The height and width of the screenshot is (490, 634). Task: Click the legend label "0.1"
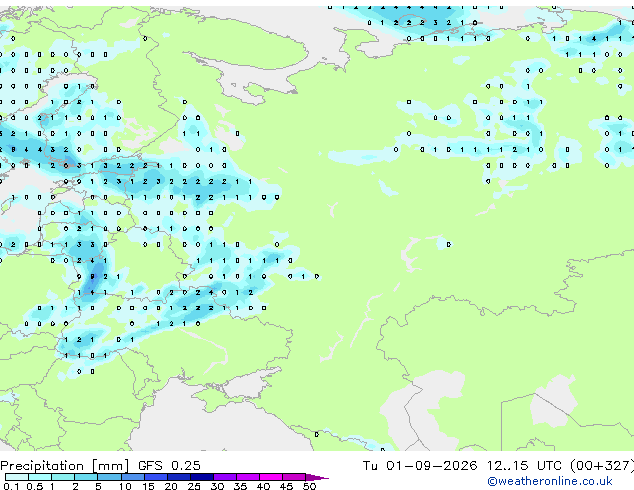tap(11, 486)
